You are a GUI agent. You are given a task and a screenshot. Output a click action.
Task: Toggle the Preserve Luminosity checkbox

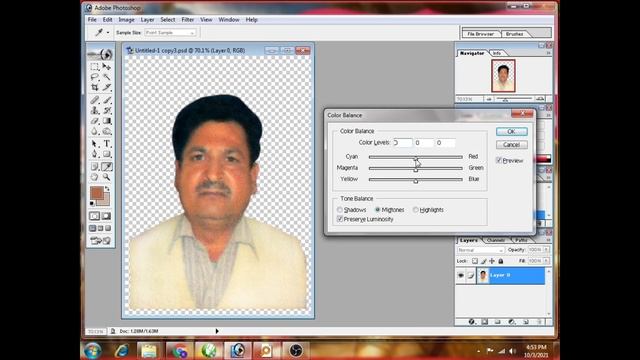pos(340,219)
